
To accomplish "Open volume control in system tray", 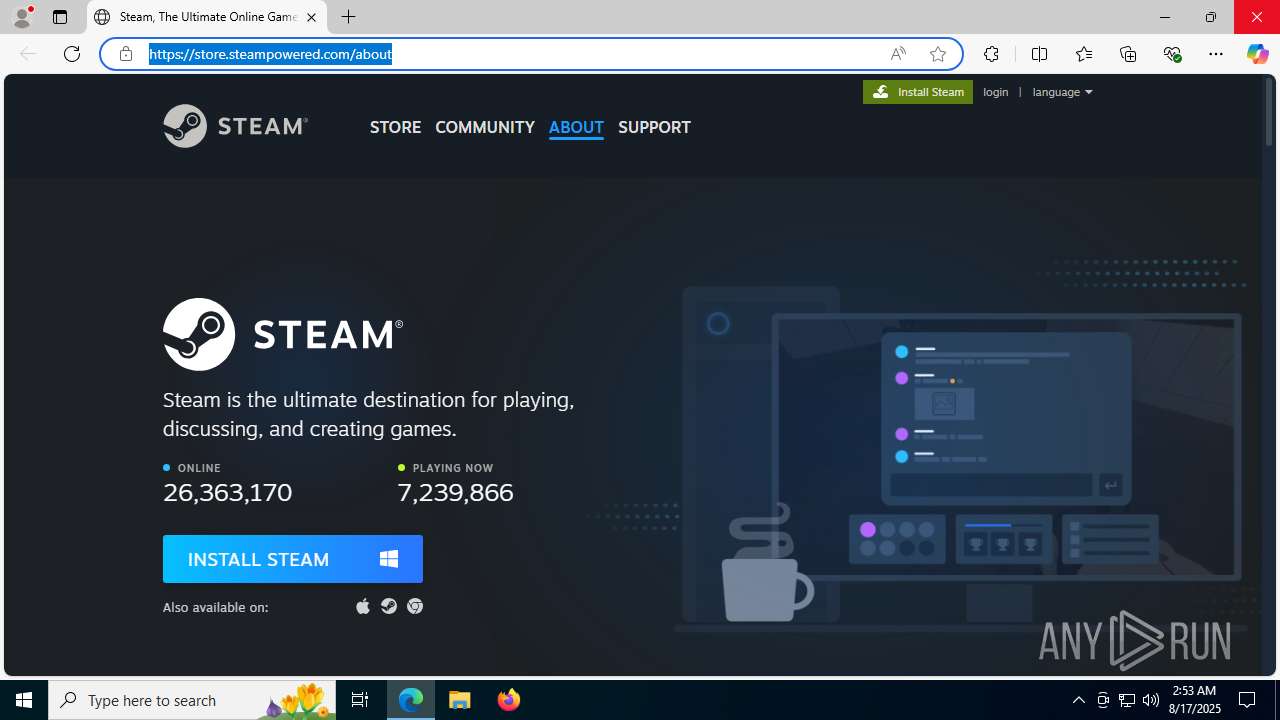I will click(1151, 700).
